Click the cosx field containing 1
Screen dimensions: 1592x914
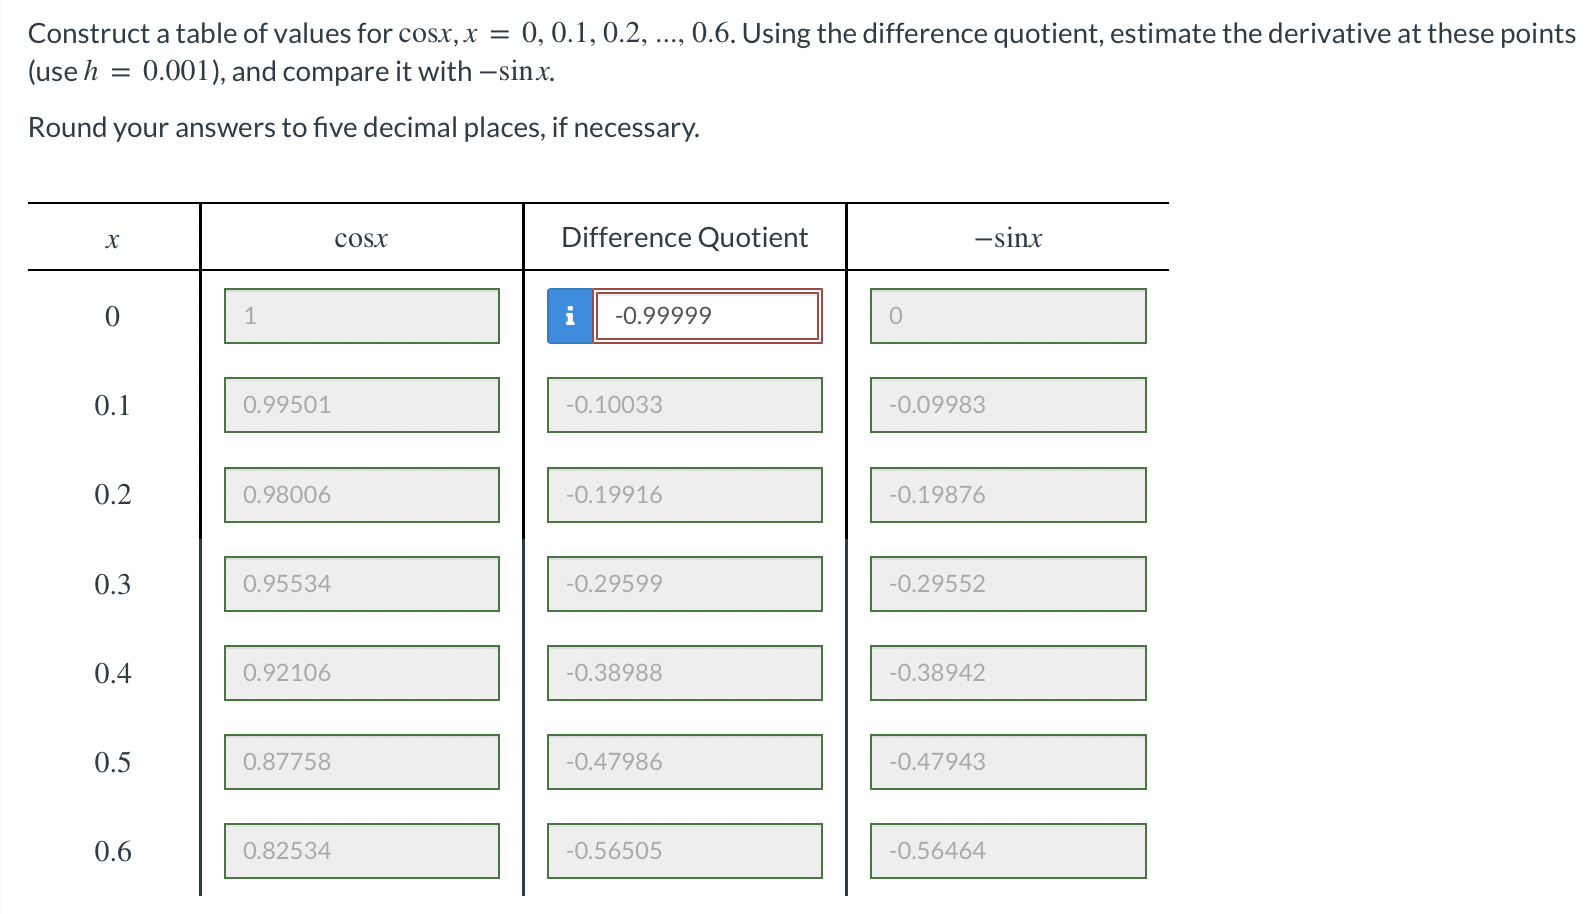362,316
